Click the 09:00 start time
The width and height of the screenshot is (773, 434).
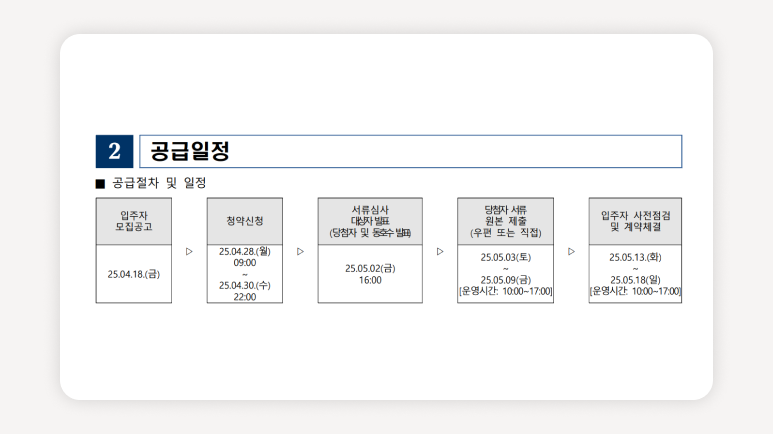pos(245,263)
